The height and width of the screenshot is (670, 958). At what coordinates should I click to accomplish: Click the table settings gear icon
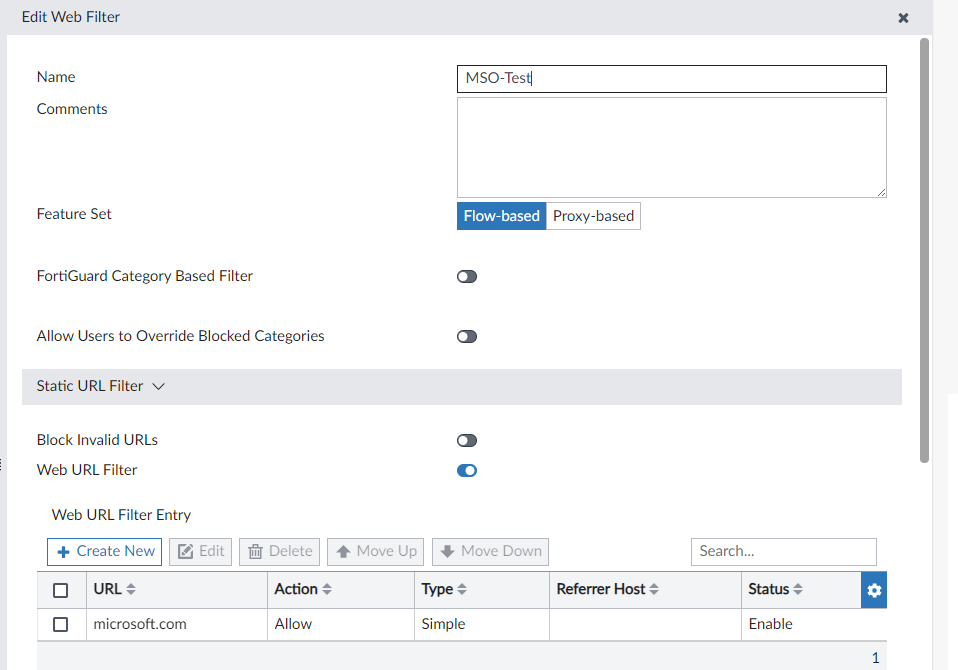pos(874,590)
